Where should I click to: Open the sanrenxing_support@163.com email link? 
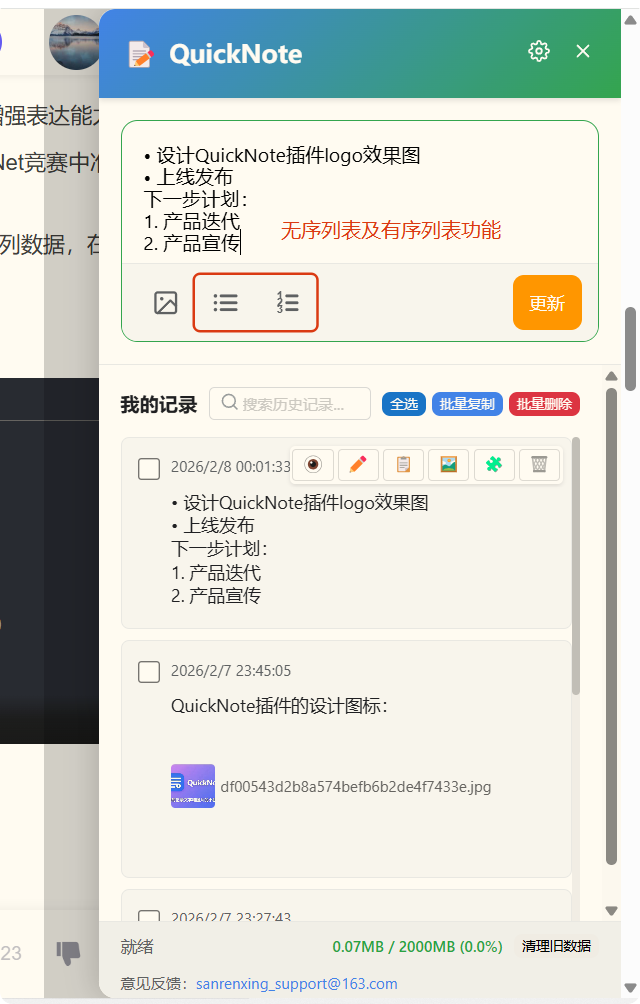click(x=296, y=984)
